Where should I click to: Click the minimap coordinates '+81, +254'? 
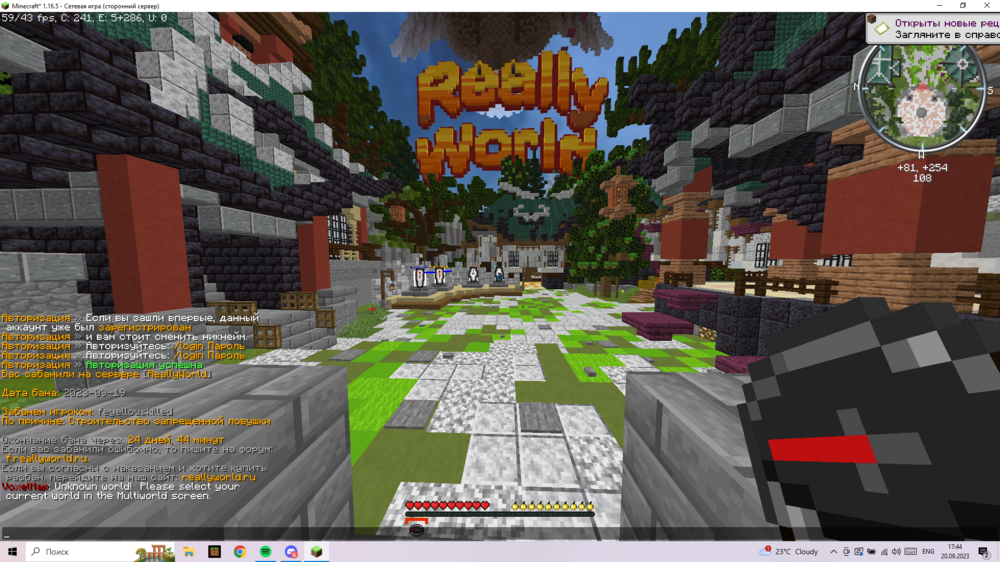coord(922,168)
